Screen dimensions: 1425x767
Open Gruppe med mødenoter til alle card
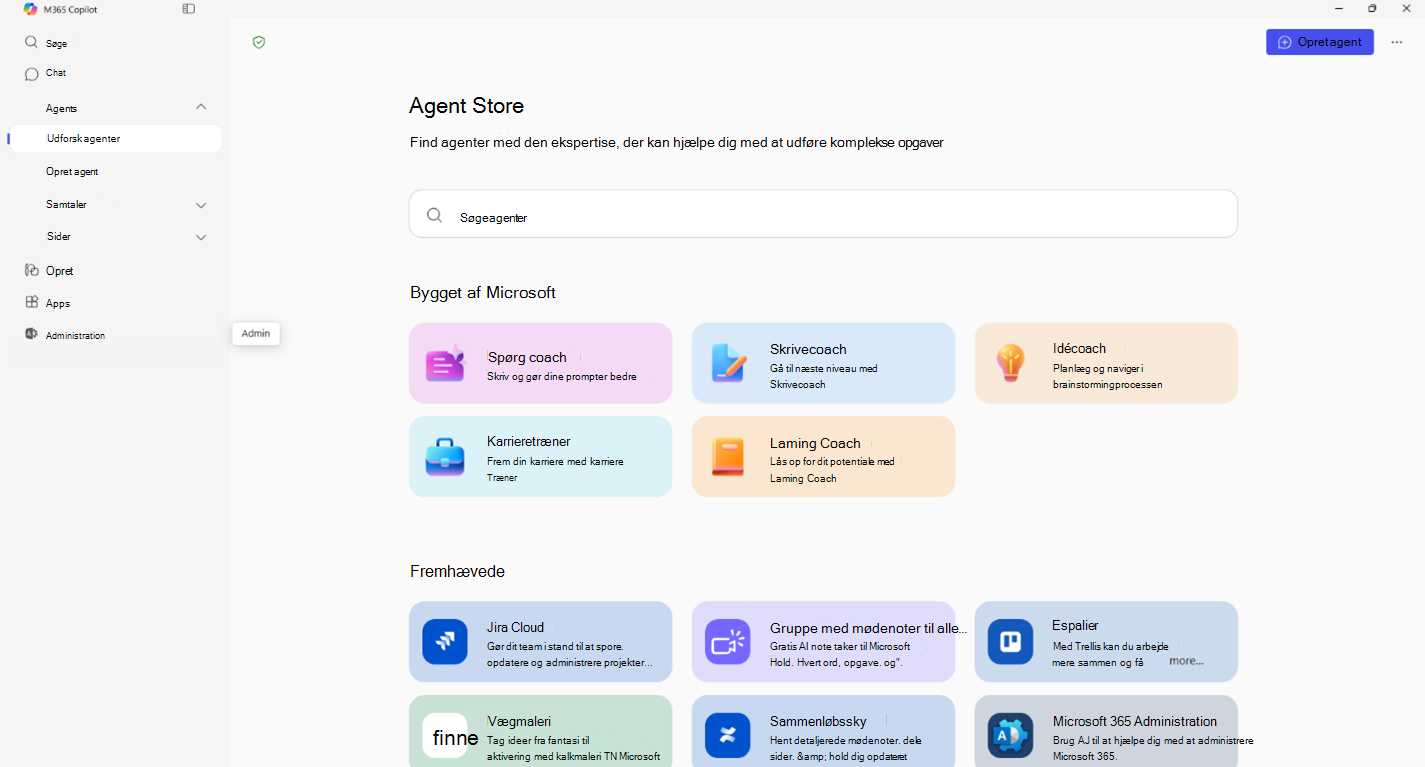[823, 642]
